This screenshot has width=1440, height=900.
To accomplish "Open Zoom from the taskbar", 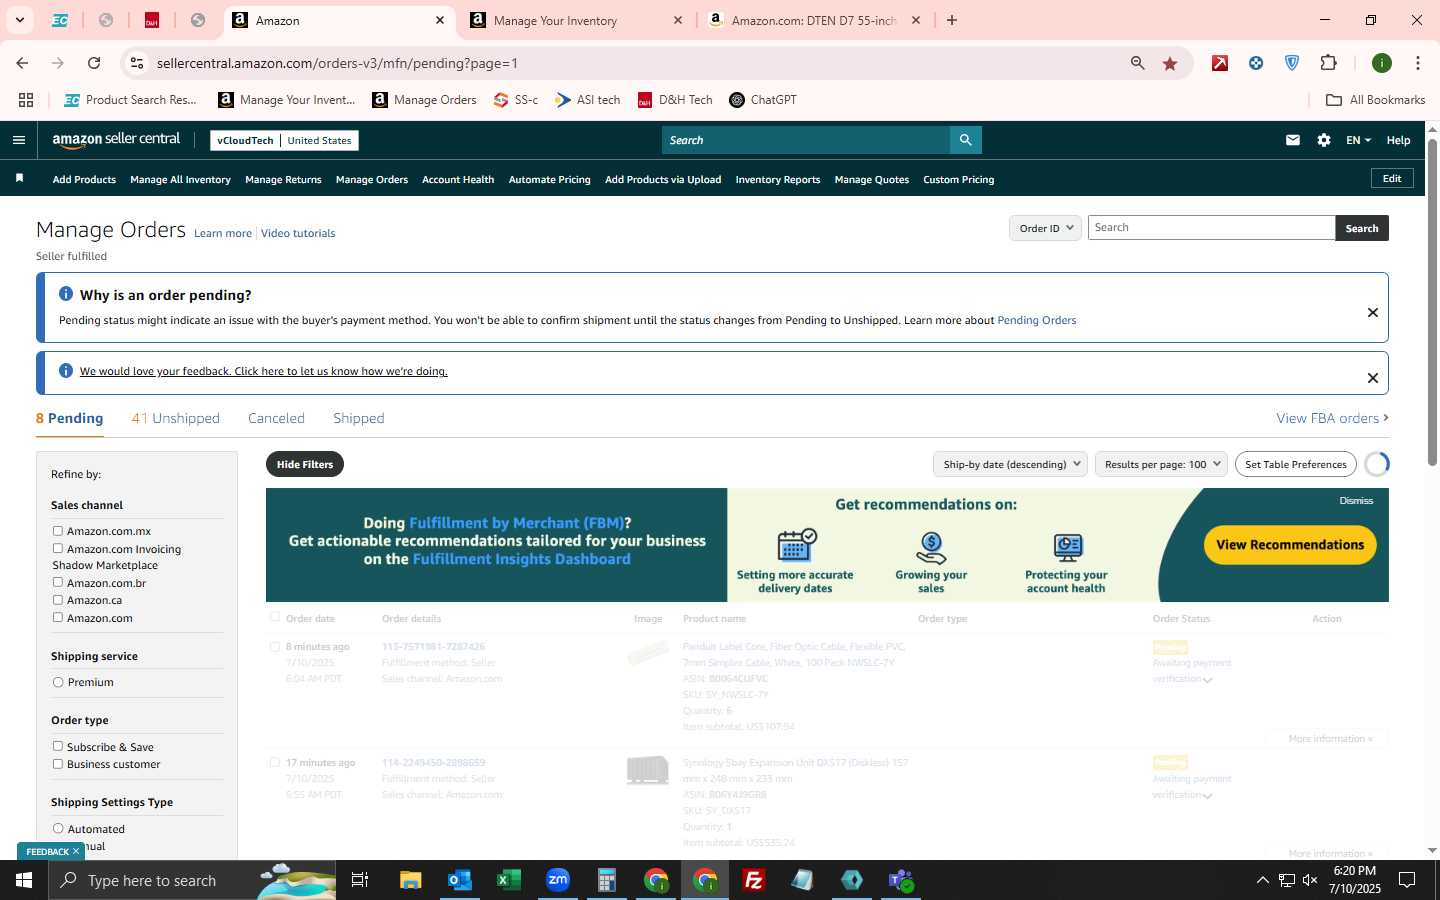I will point(558,880).
